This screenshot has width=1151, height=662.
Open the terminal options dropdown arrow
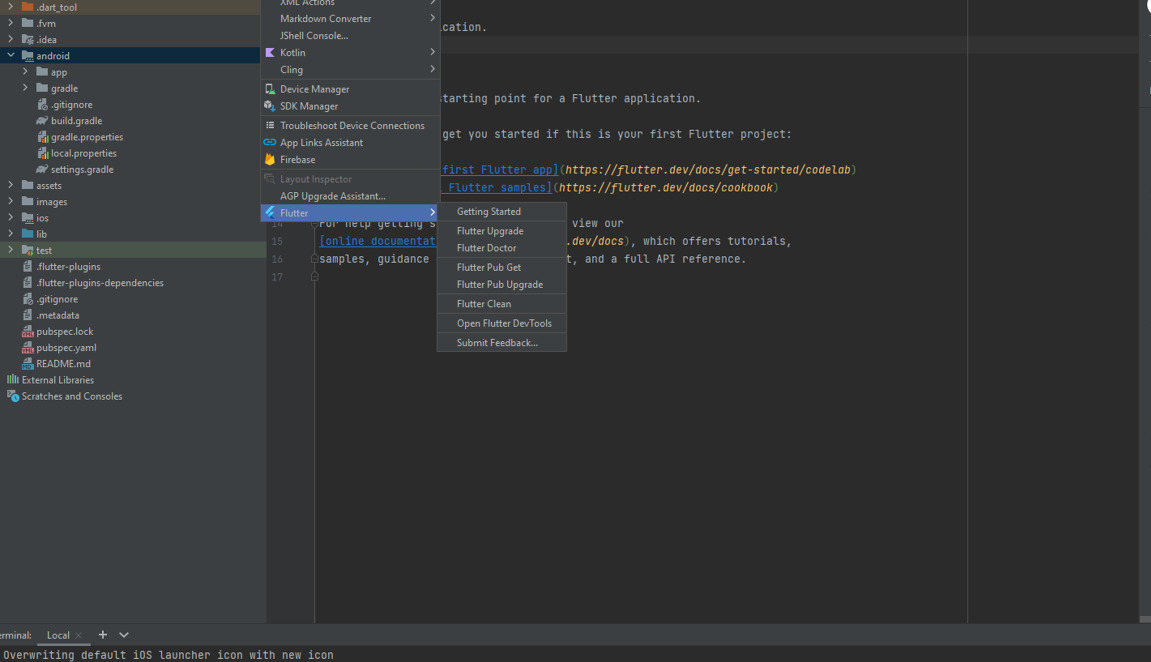(123, 635)
